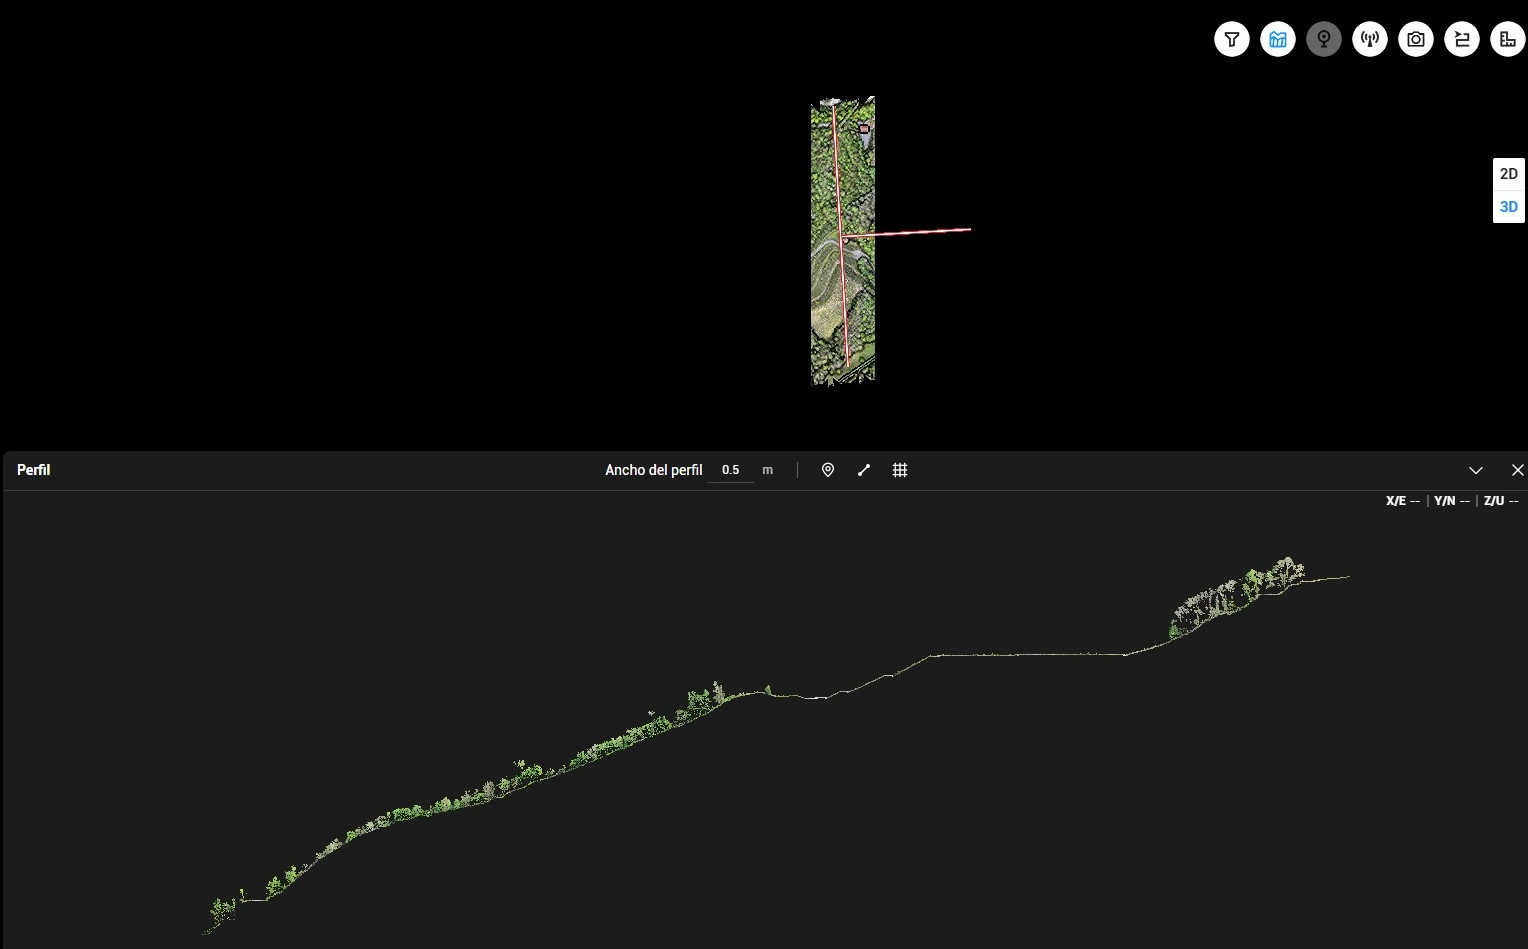Take a screenshot with the camera icon
The width and height of the screenshot is (1528, 949).
click(x=1416, y=39)
